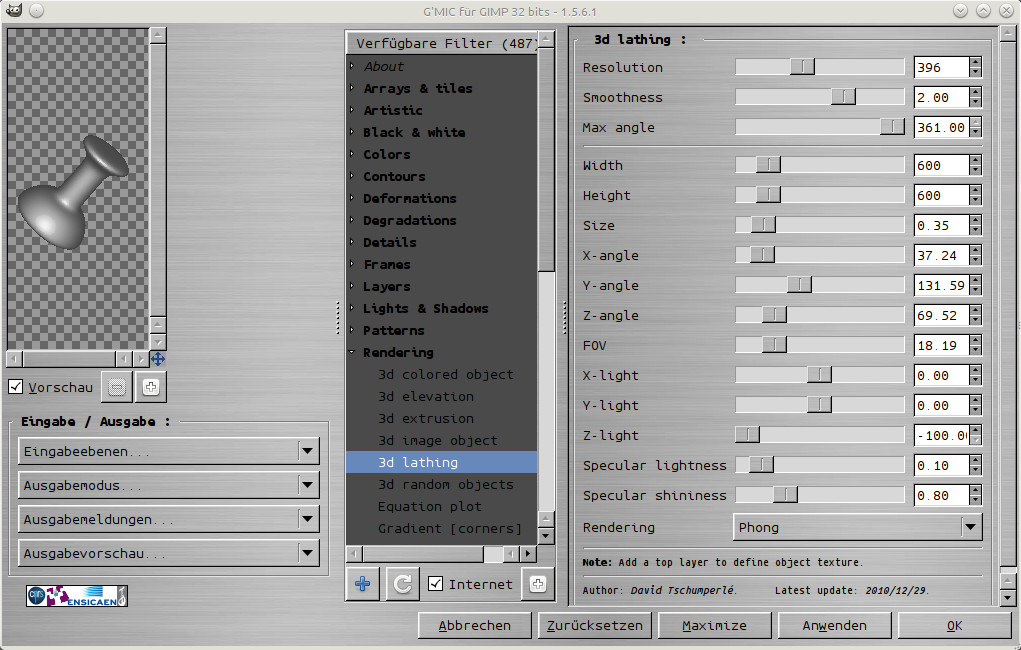Refresh the filter list with the reload icon
1021x650 pixels.
pos(402,584)
